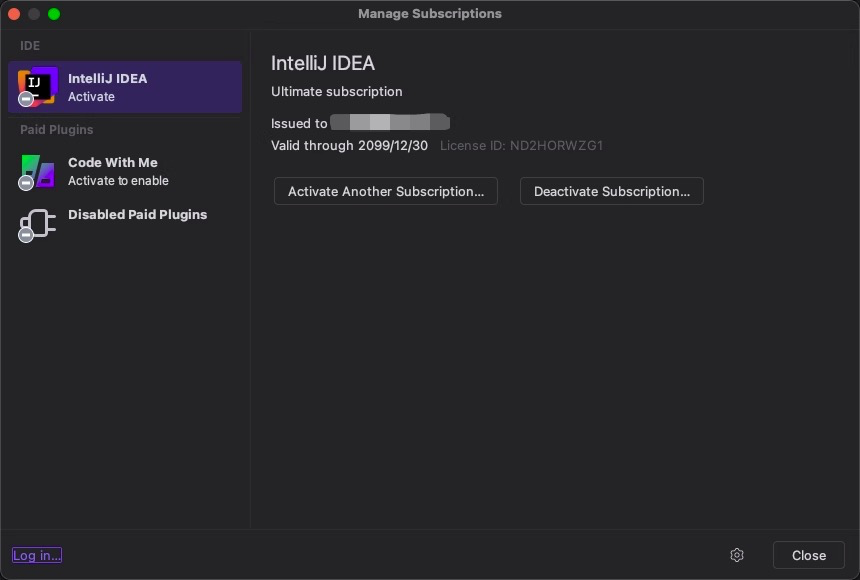Select Code With Me 'Activate to enable' entry
This screenshot has width=860, height=580.
click(118, 171)
